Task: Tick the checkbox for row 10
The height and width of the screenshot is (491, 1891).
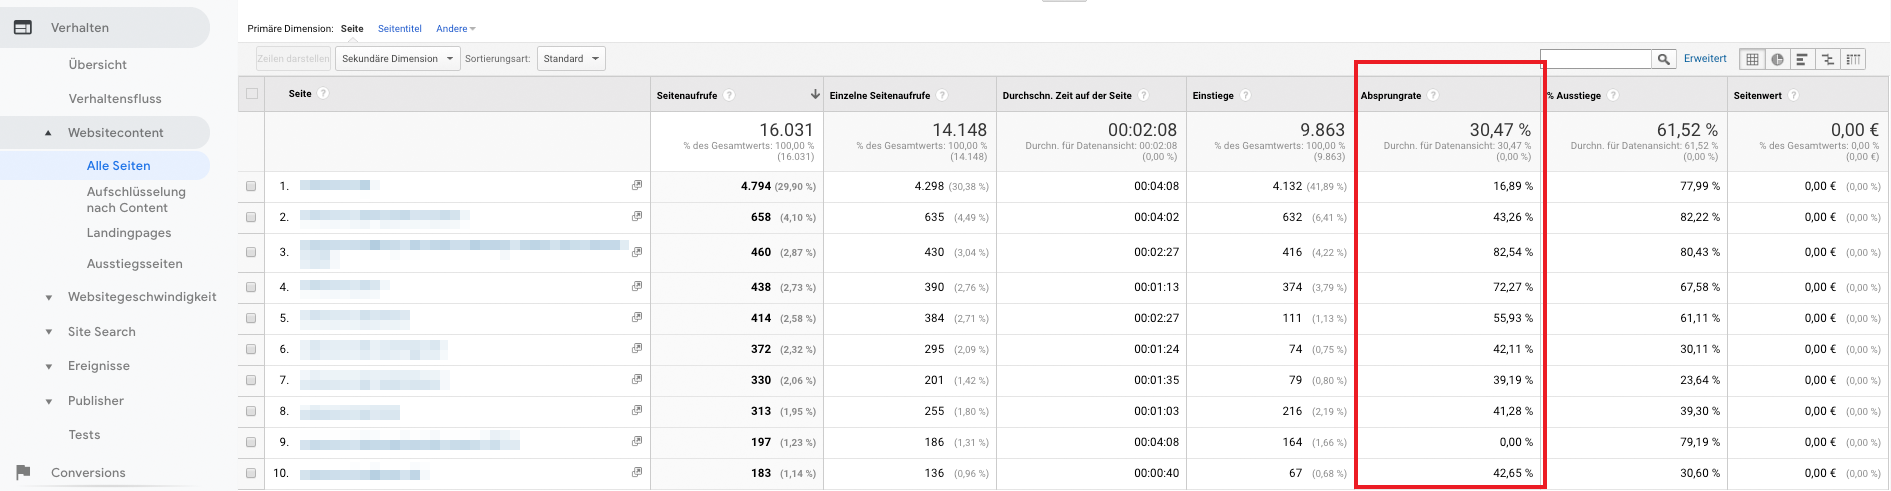Action: pos(251,473)
